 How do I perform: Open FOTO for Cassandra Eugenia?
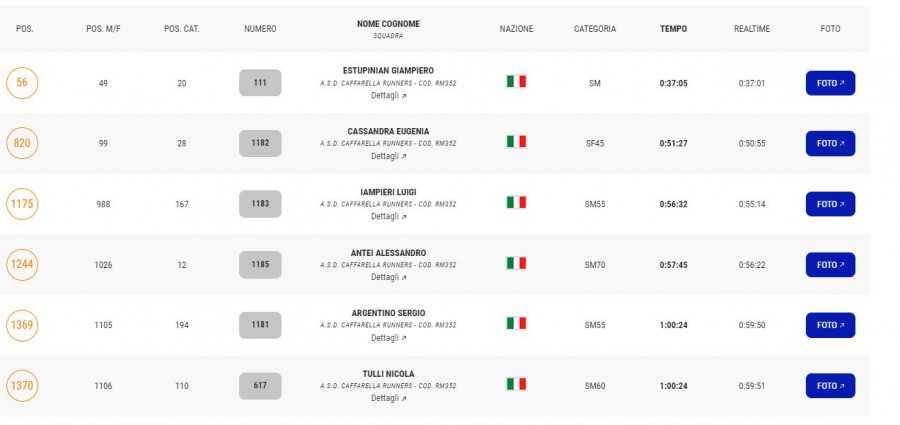coord(830,144)
